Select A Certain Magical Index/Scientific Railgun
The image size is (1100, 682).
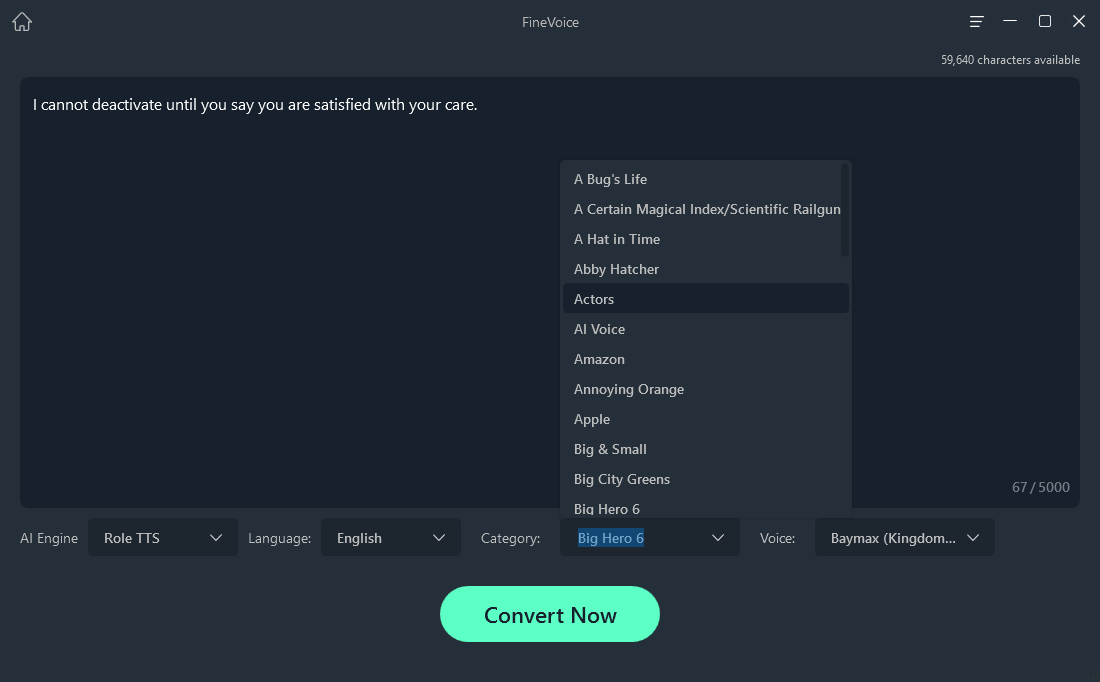[x=707, y=208]
